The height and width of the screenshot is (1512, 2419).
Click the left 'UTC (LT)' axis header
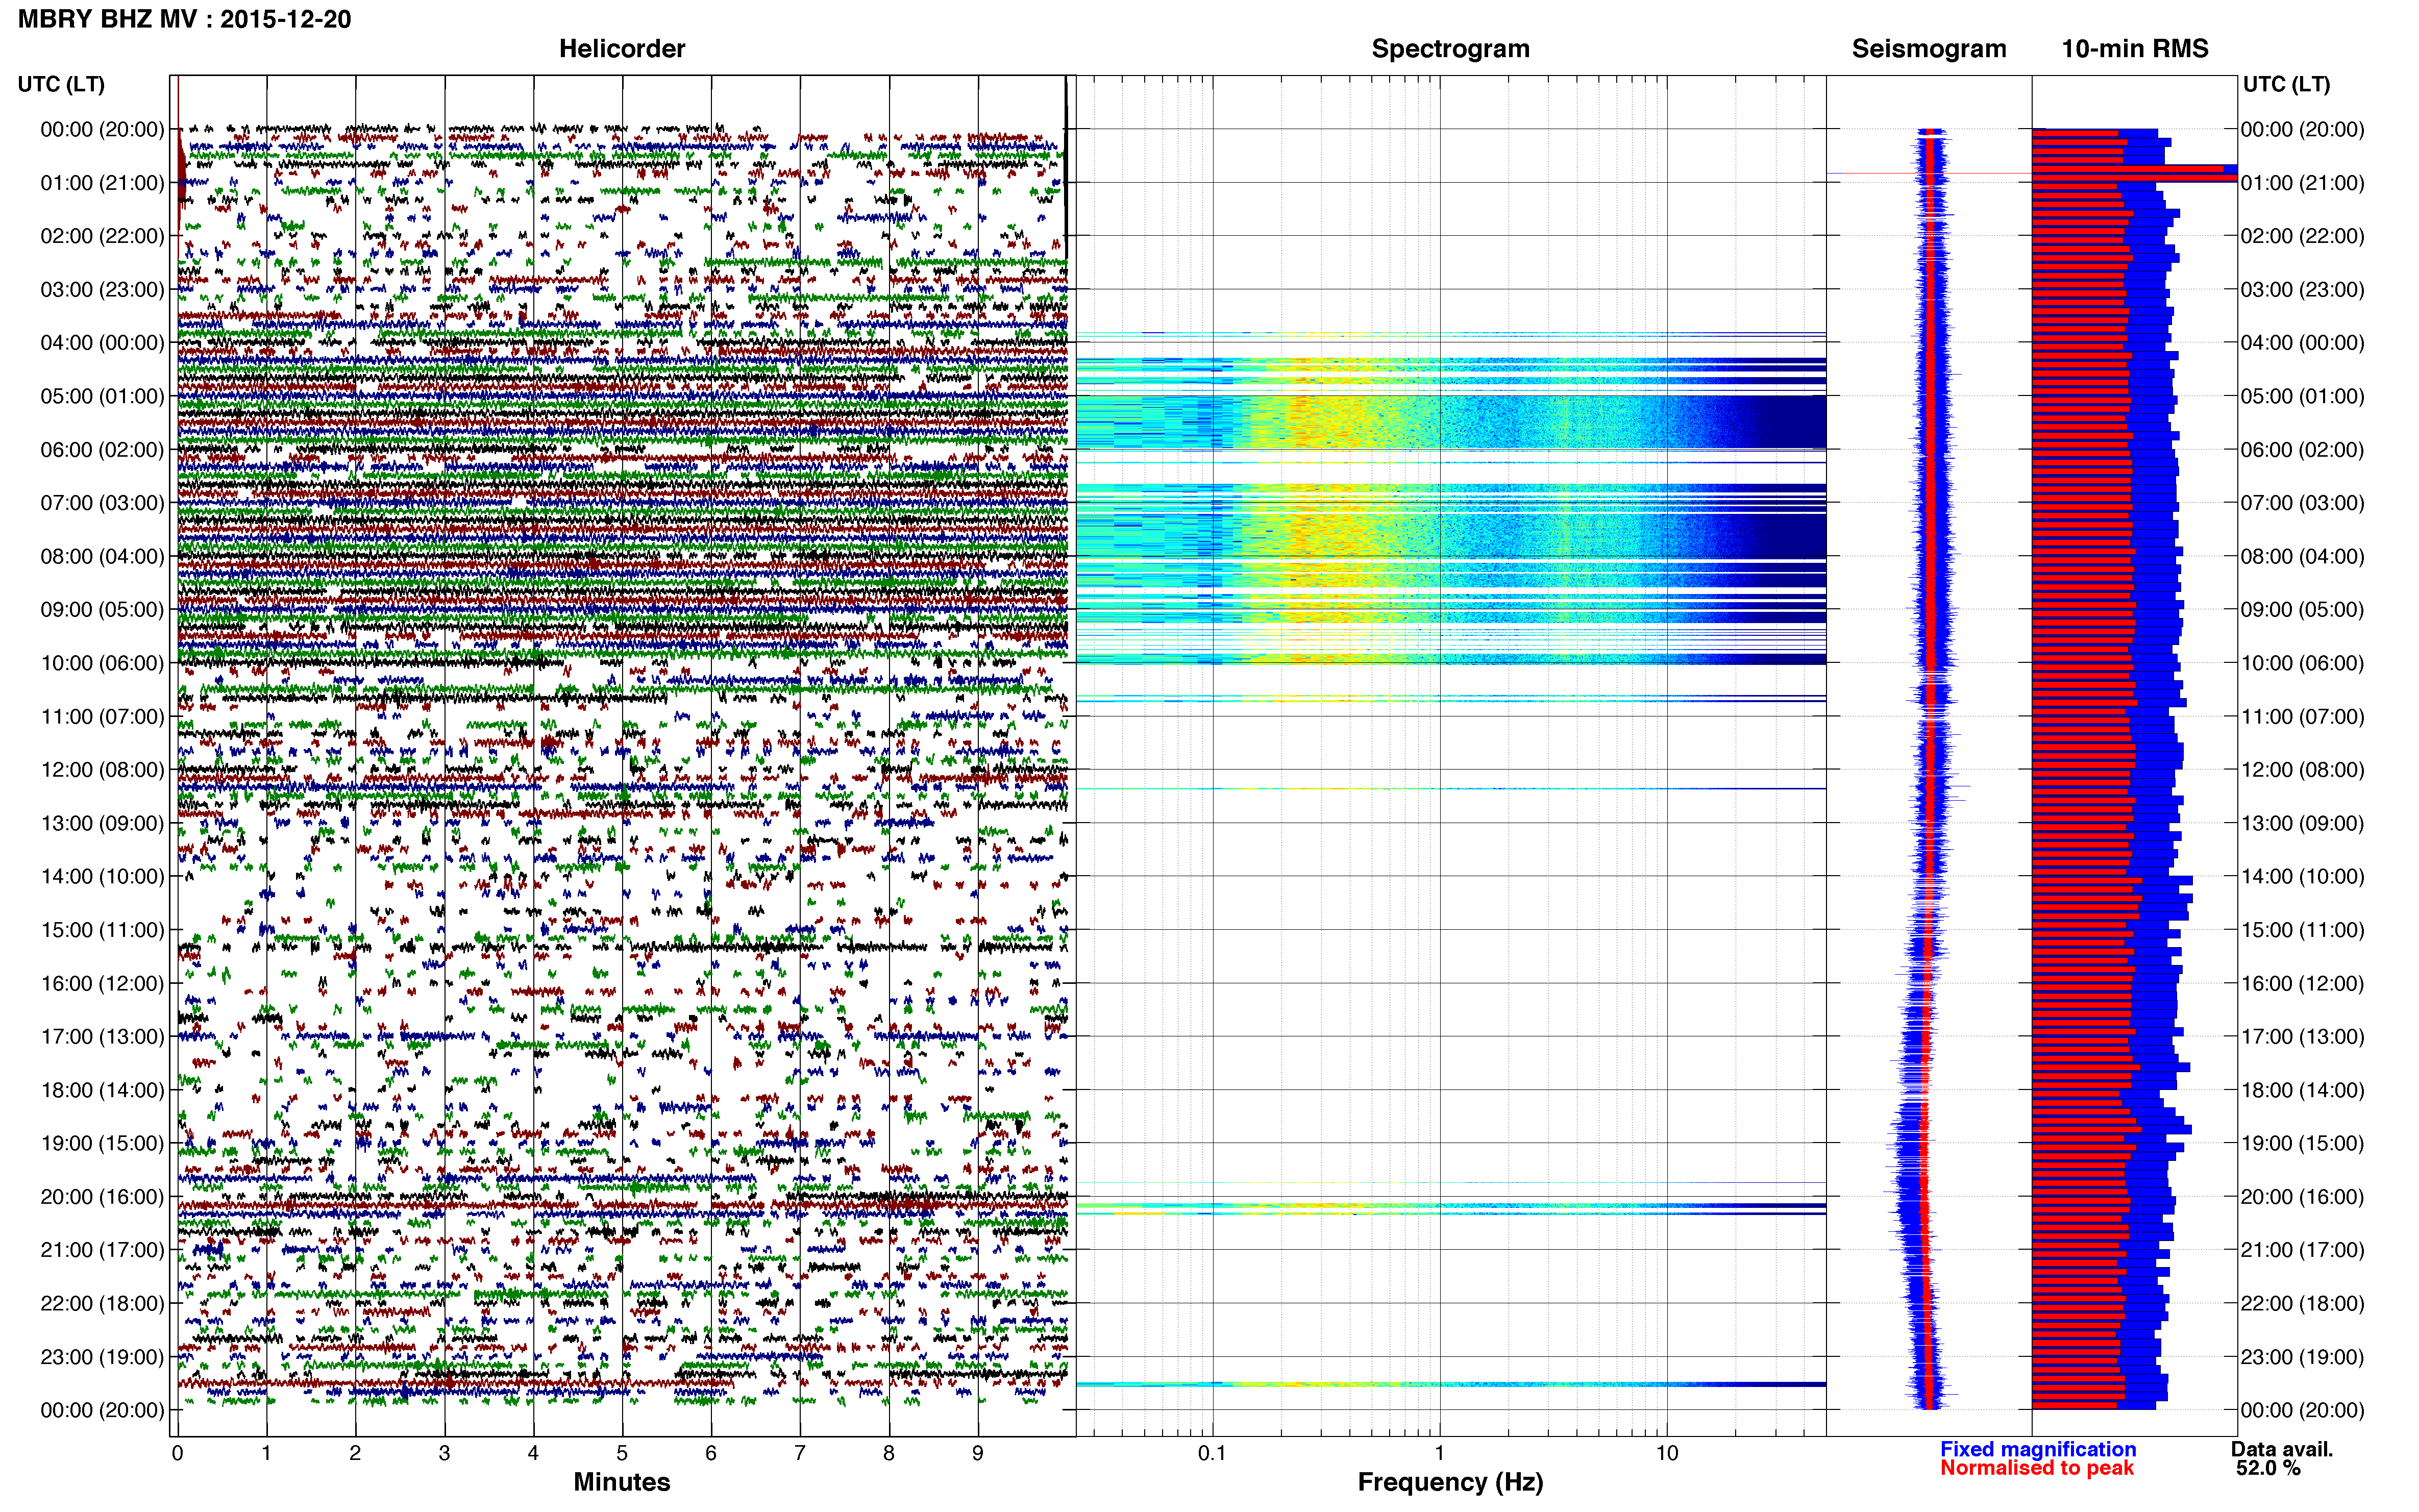(61, 84)
